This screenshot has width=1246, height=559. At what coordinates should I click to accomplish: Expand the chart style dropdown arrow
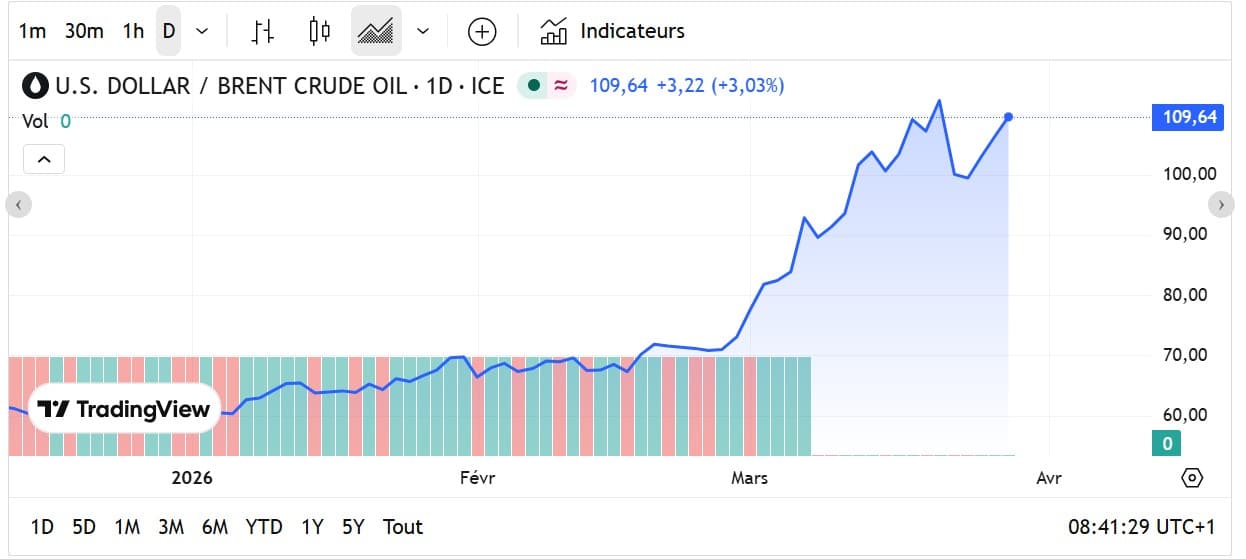tap(423, 31)
